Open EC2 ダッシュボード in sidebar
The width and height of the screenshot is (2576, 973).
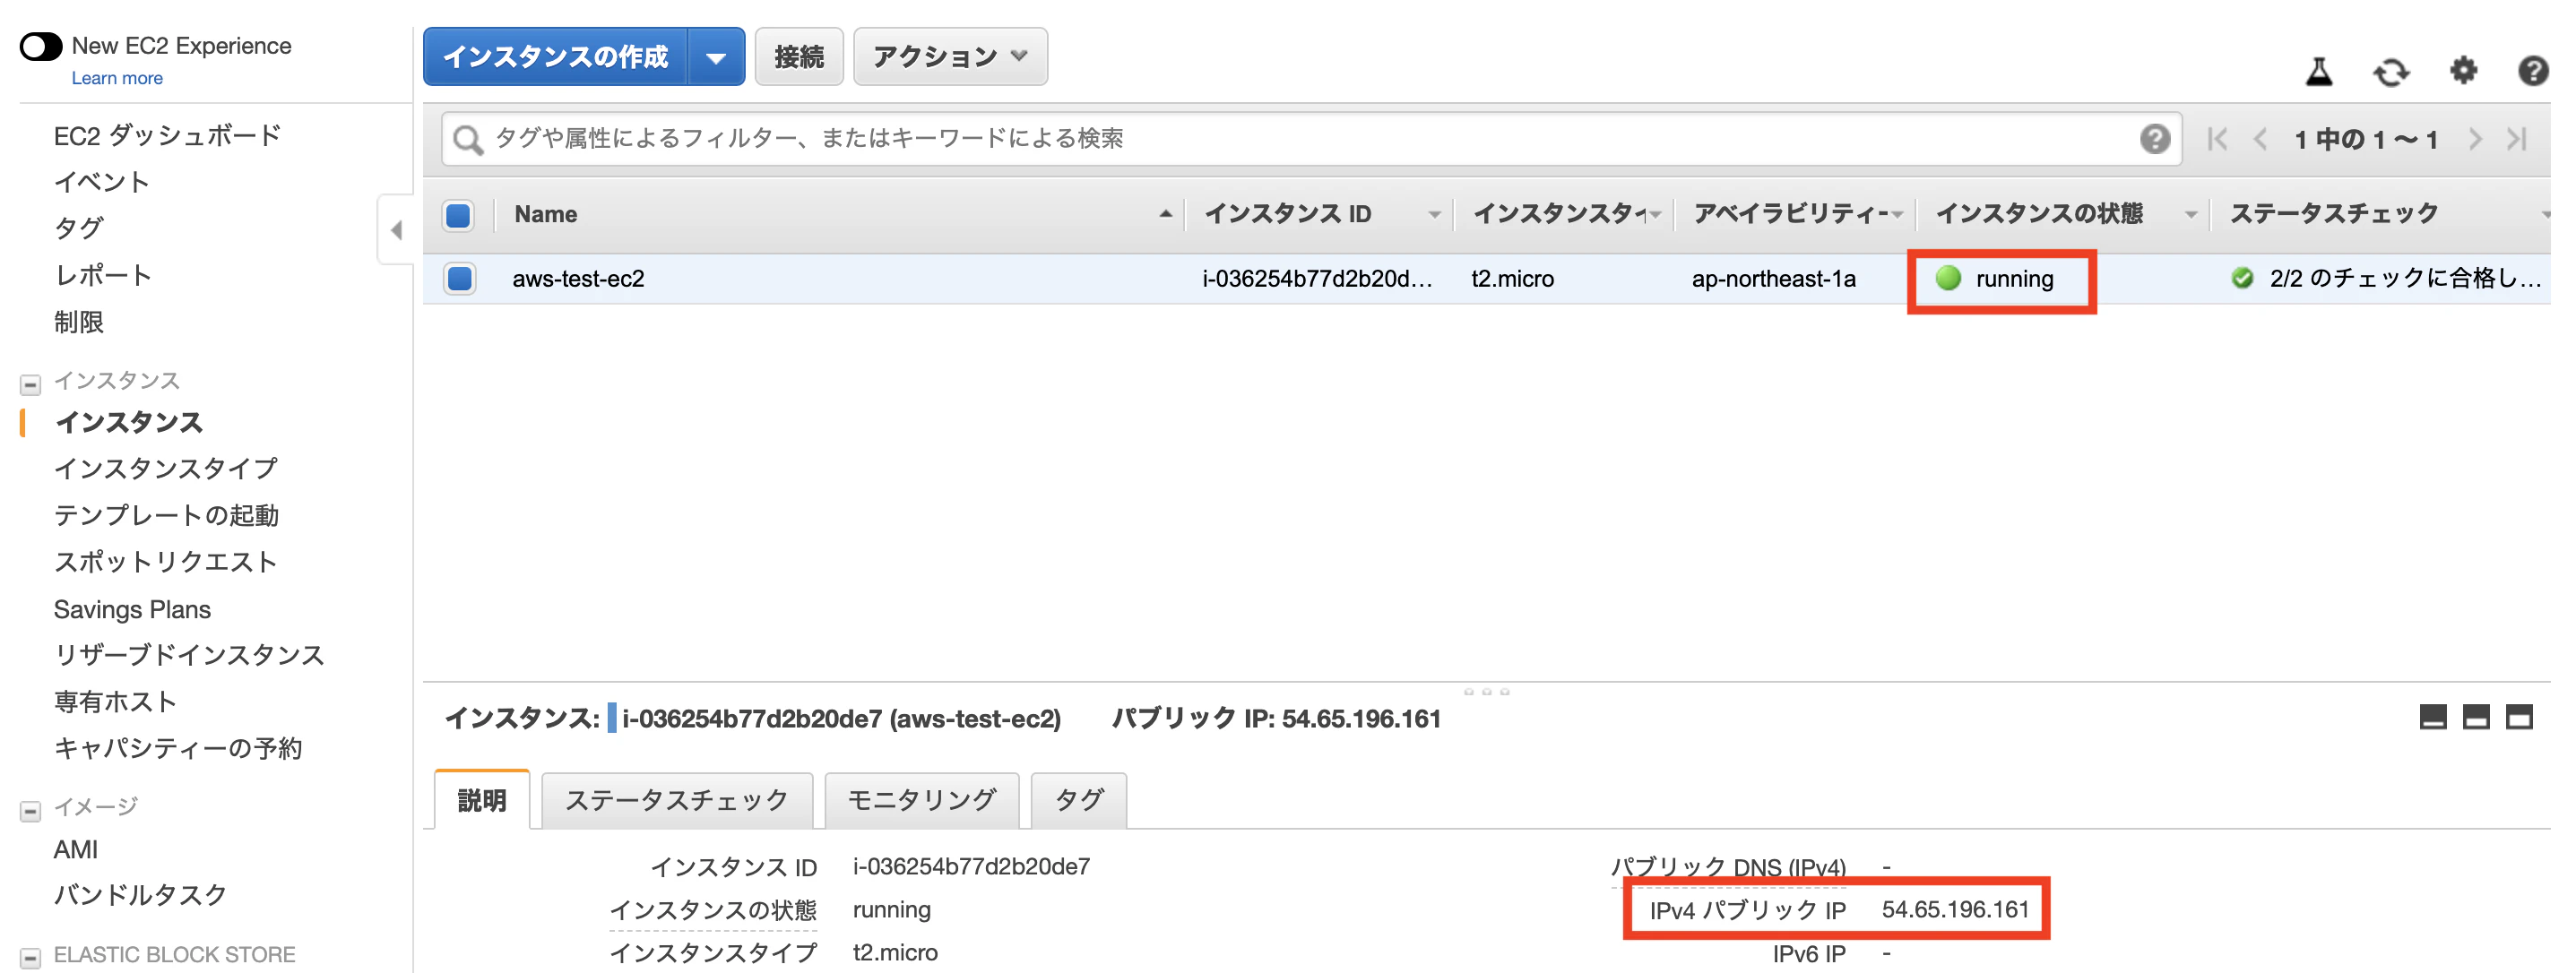(x=167, y=135)
